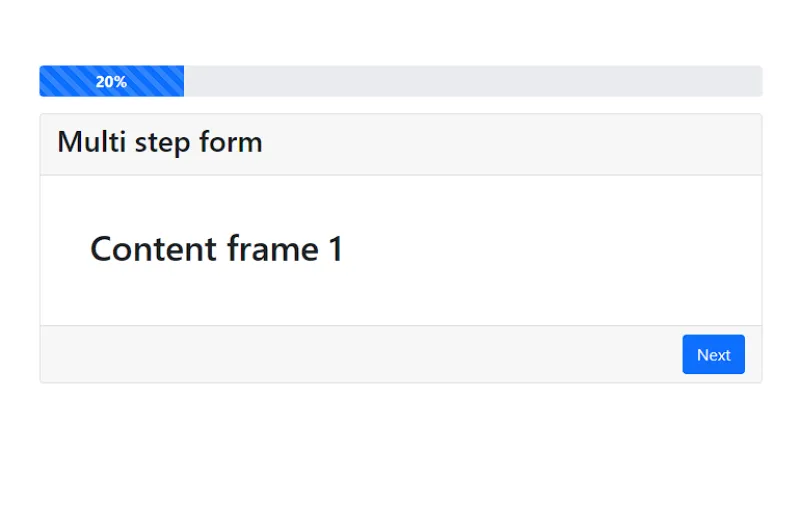Click the unfilled gray progress bar track
The image size is (800, 531).
tap(470, 81)
